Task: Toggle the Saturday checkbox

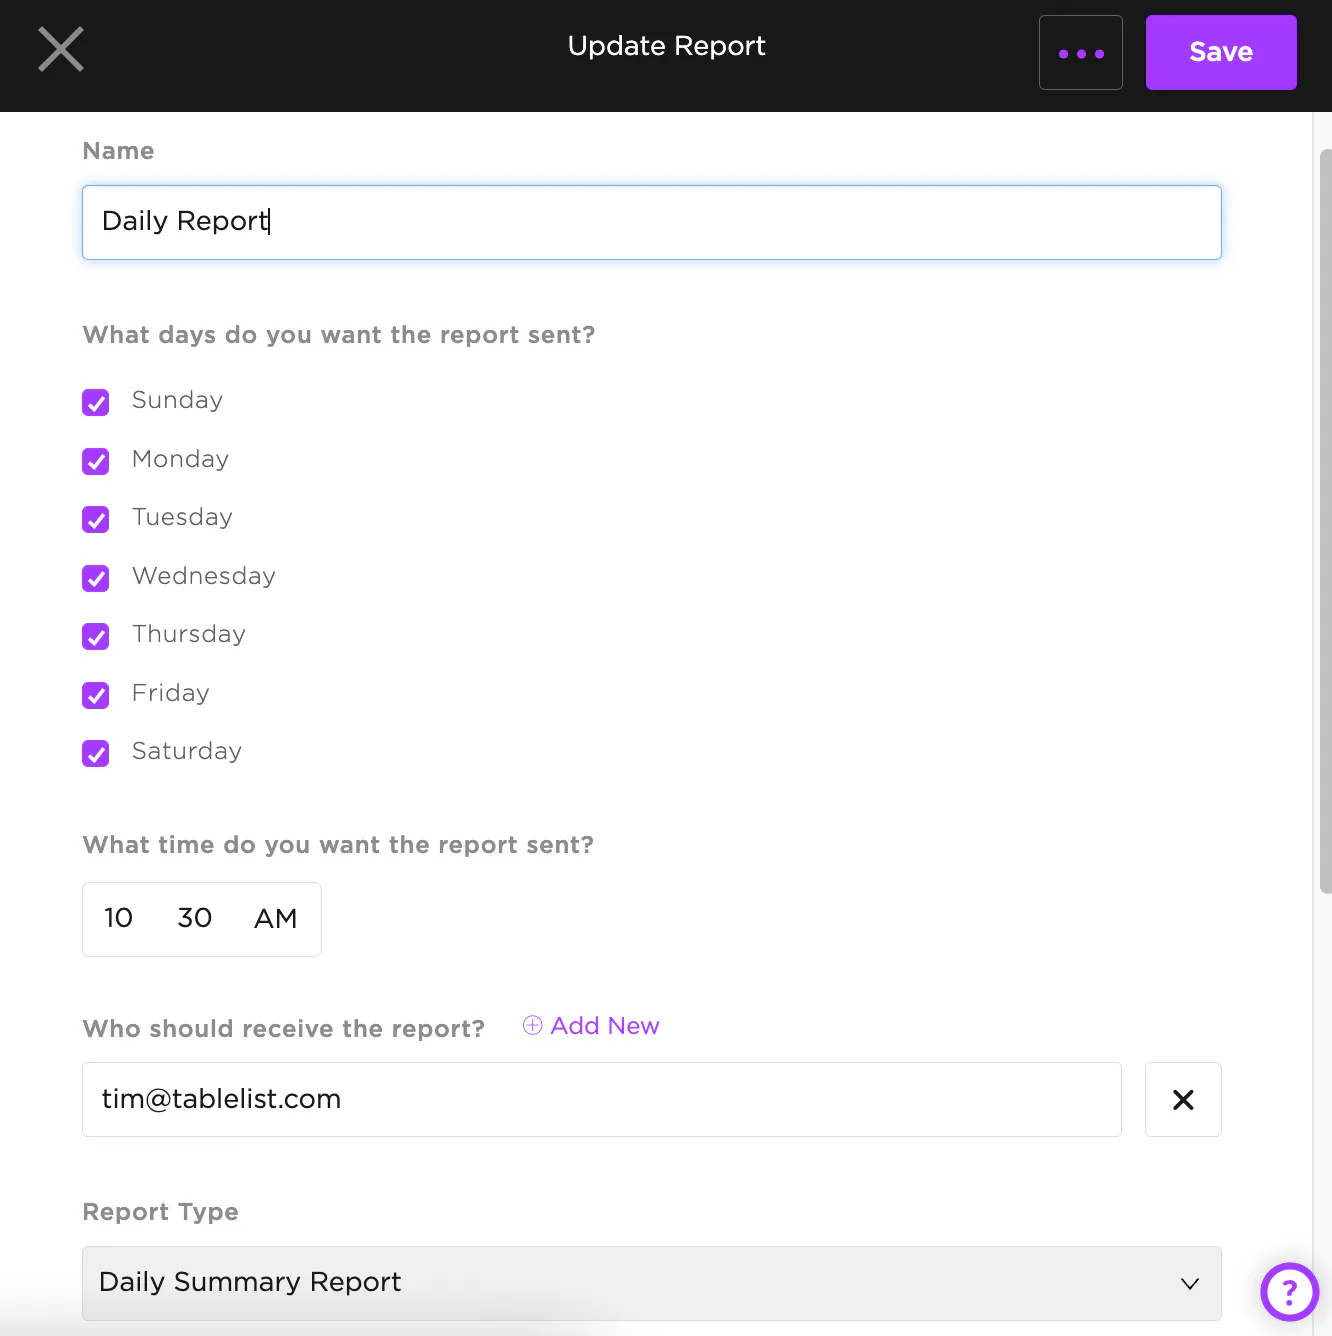Action: coord(96,753)
